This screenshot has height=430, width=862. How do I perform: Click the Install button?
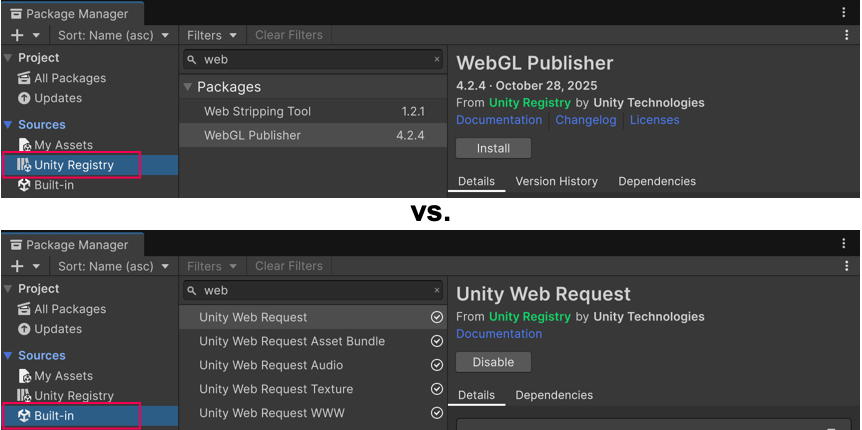[x=494, y=148]
